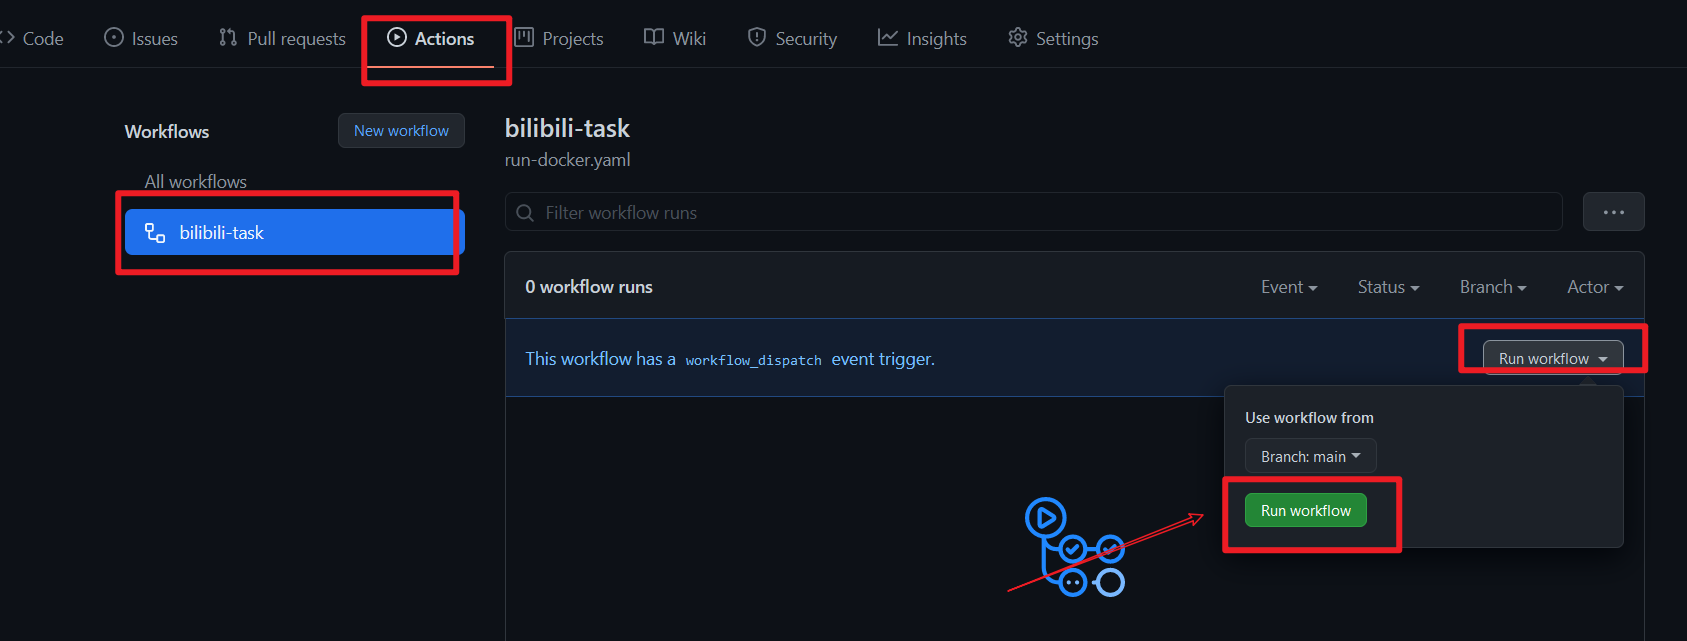Image resolution: width=1687 pixels, height=641 pixels.
Task: Expand the Status filter dropdown
Action: (1388, 287)
